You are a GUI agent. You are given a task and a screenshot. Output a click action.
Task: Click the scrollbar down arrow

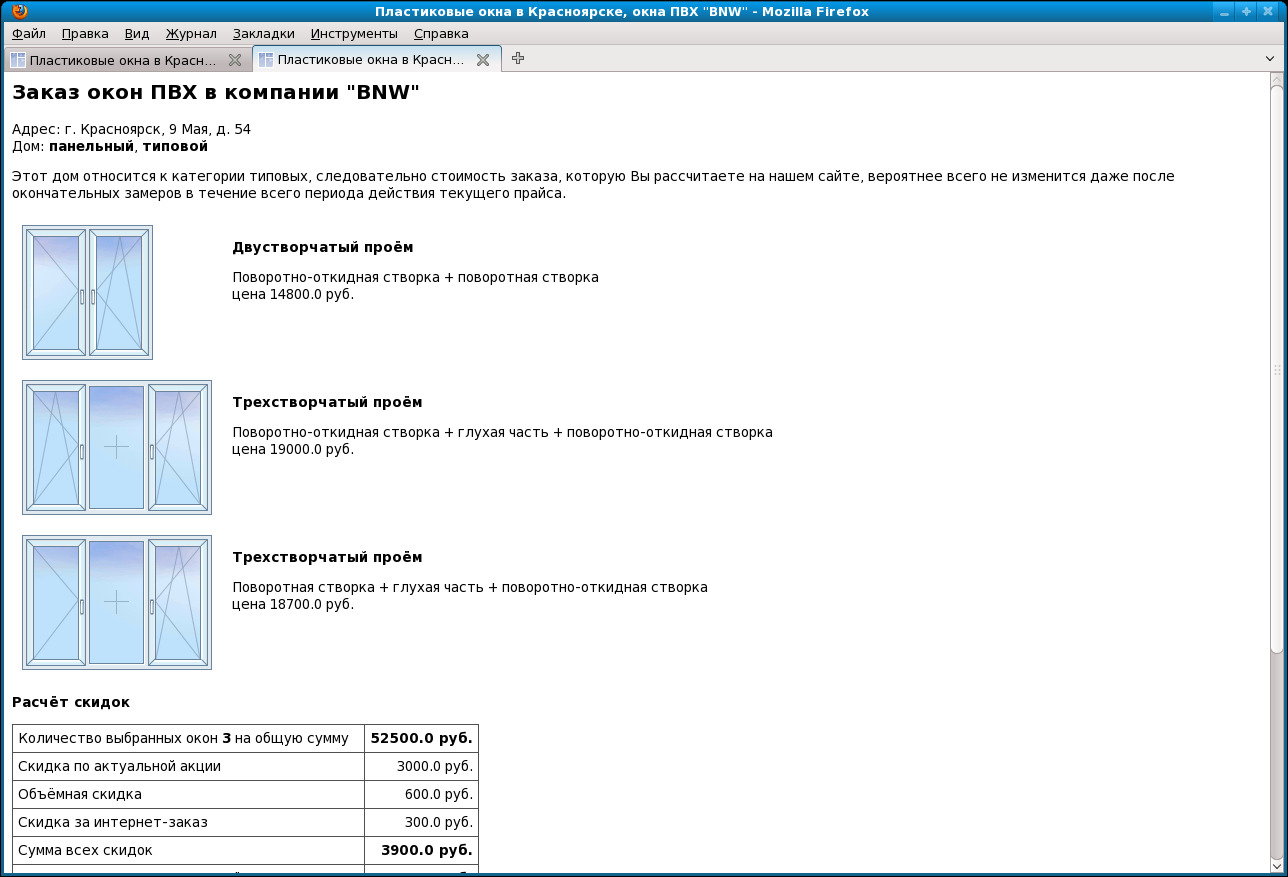pos(1276,864)
